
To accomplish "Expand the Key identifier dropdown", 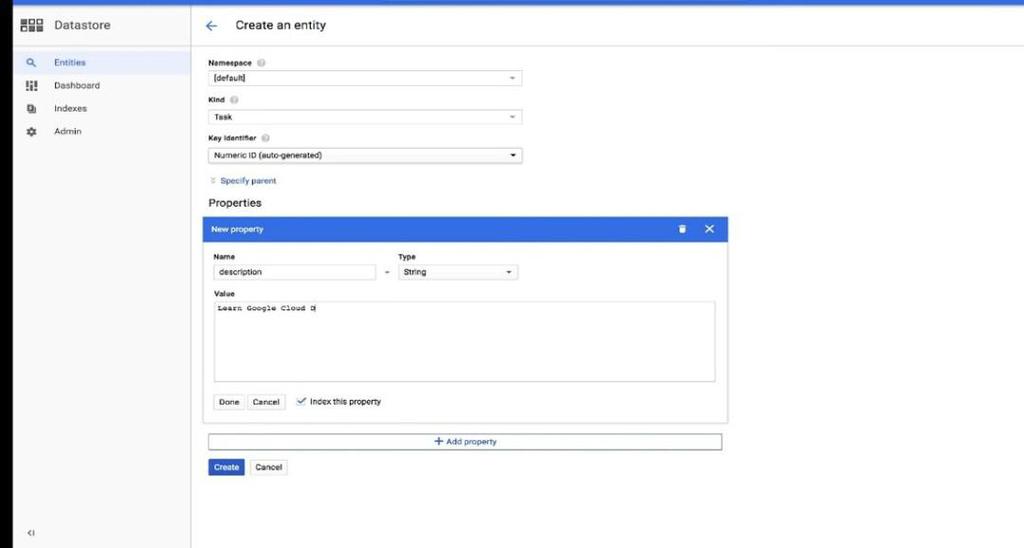I will point(364,156).
